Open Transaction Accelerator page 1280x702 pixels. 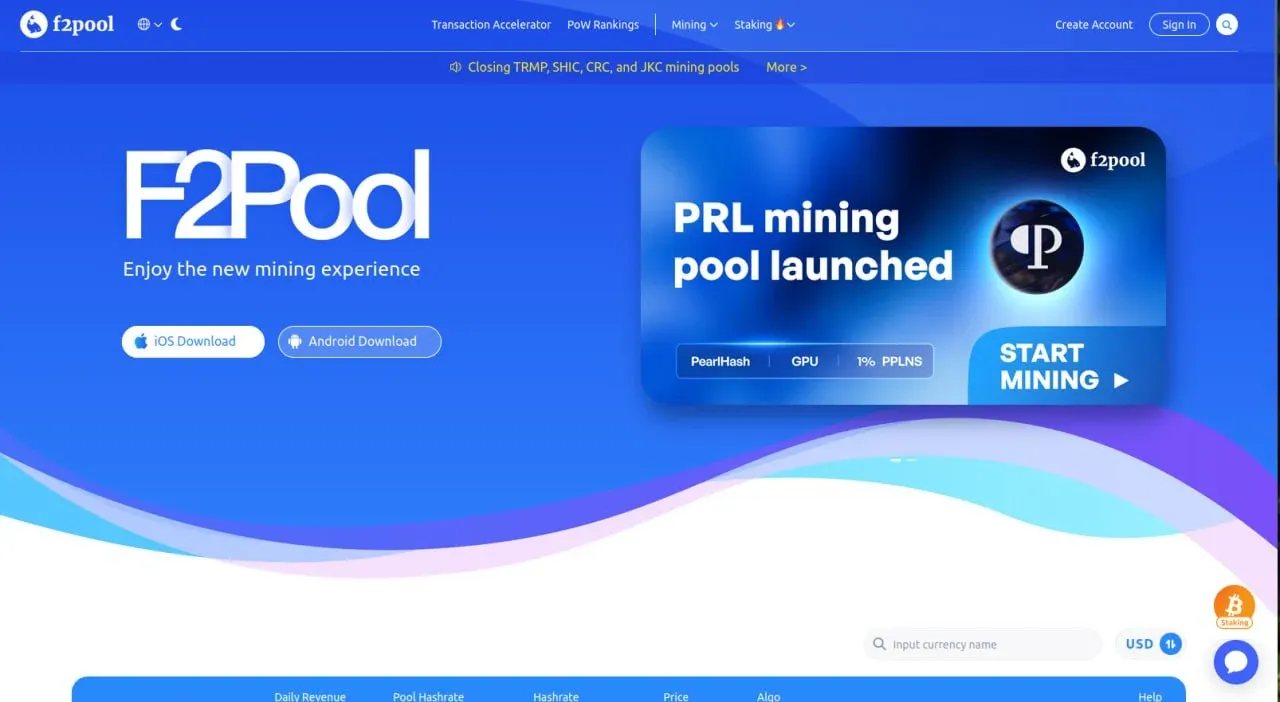(491, 25)
